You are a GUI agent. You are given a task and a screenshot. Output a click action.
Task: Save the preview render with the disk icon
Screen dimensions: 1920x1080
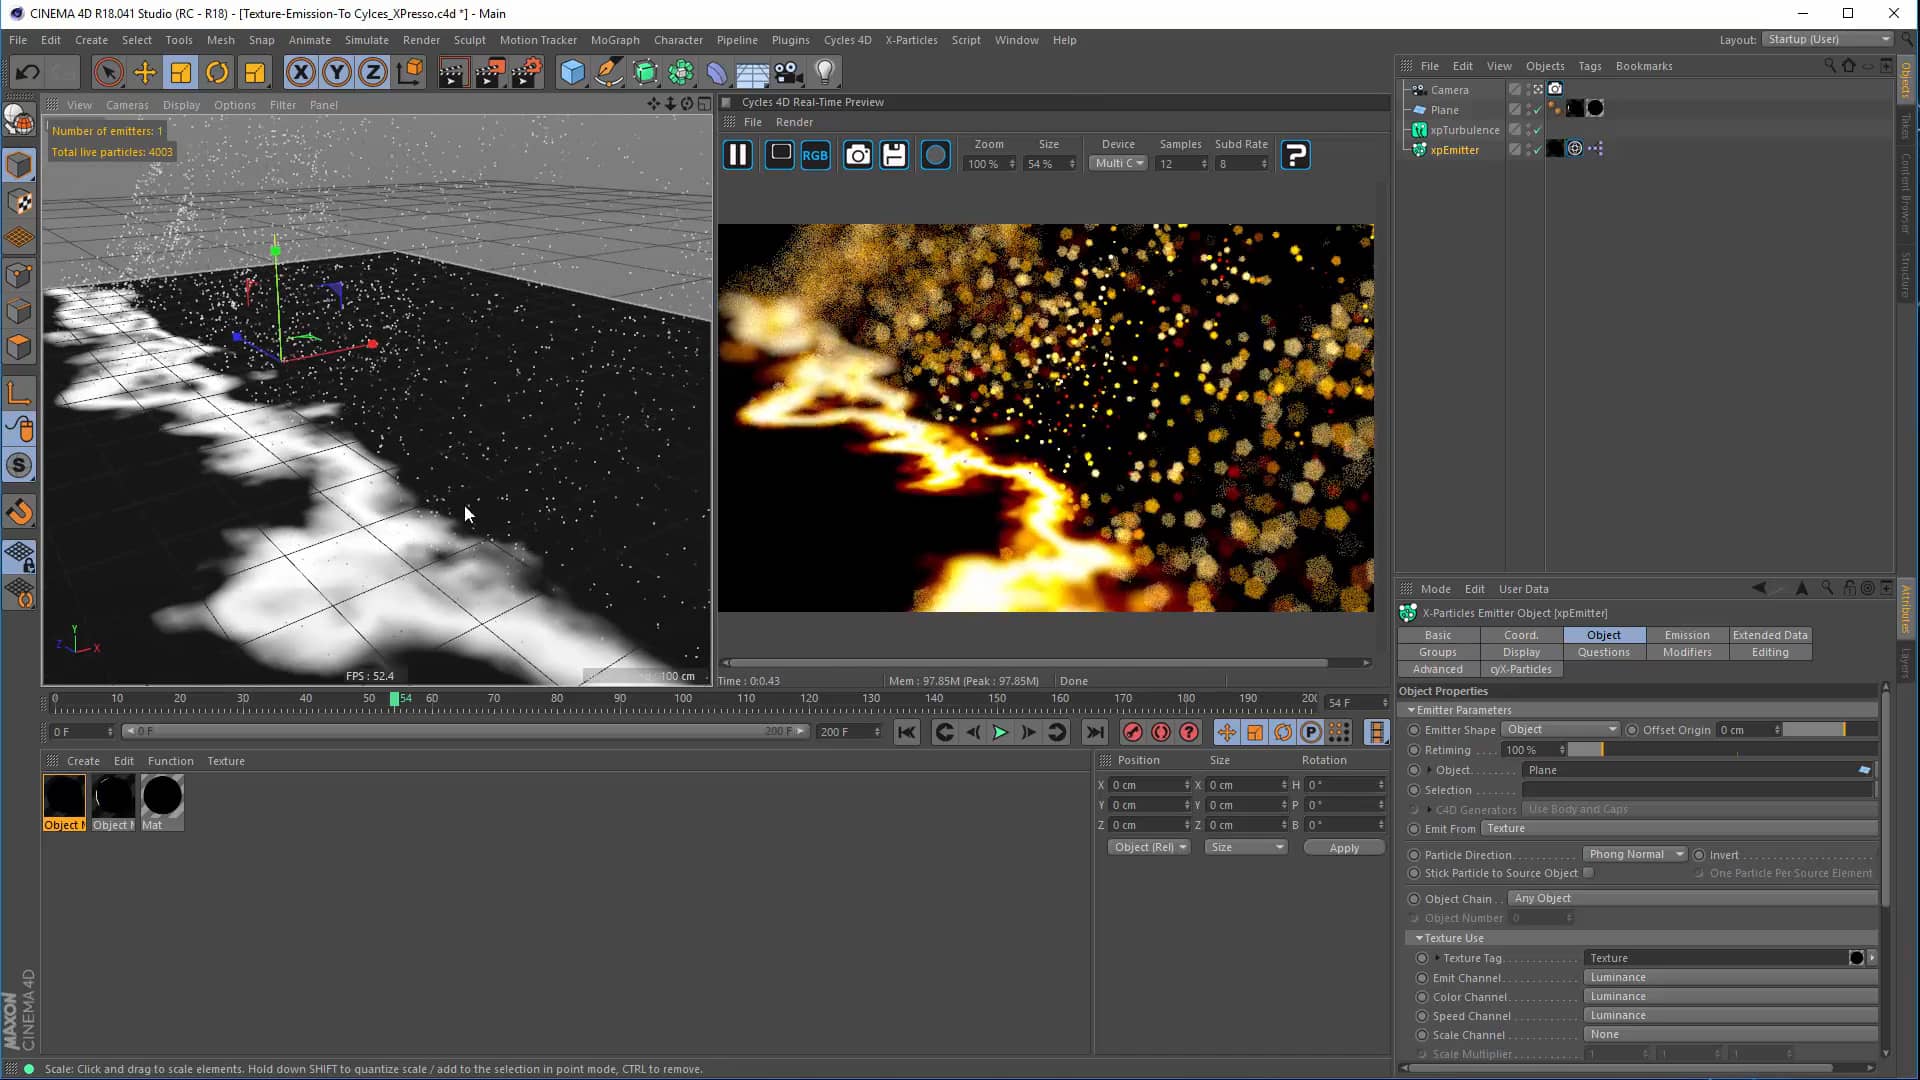click(893, 154)
